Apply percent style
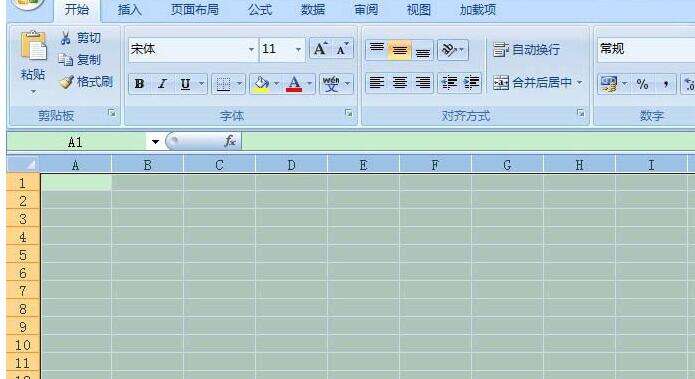Viewport: 695px width, 379px height. tap(642, 84)
